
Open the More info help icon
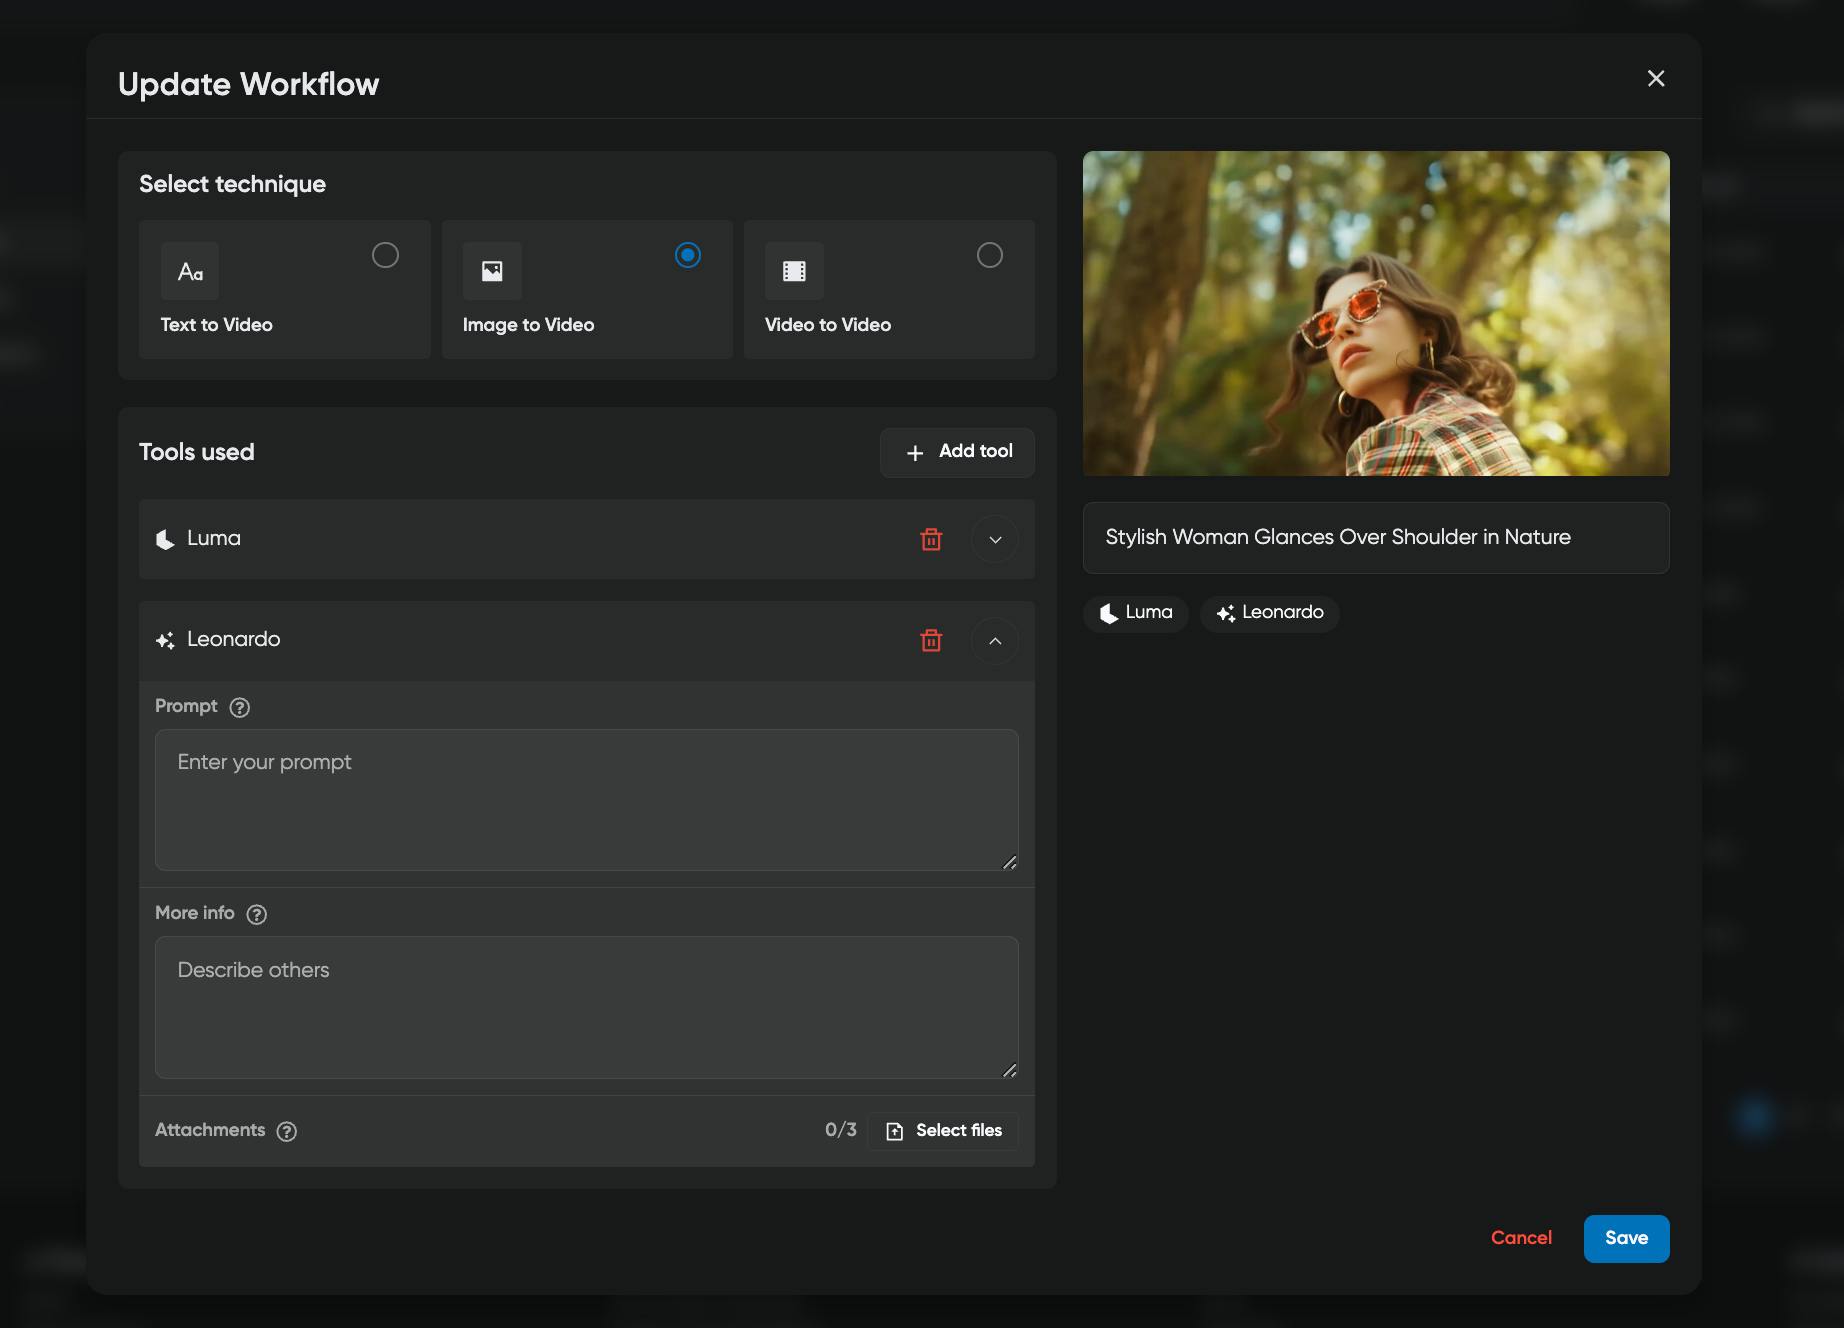tap(257, 914)
